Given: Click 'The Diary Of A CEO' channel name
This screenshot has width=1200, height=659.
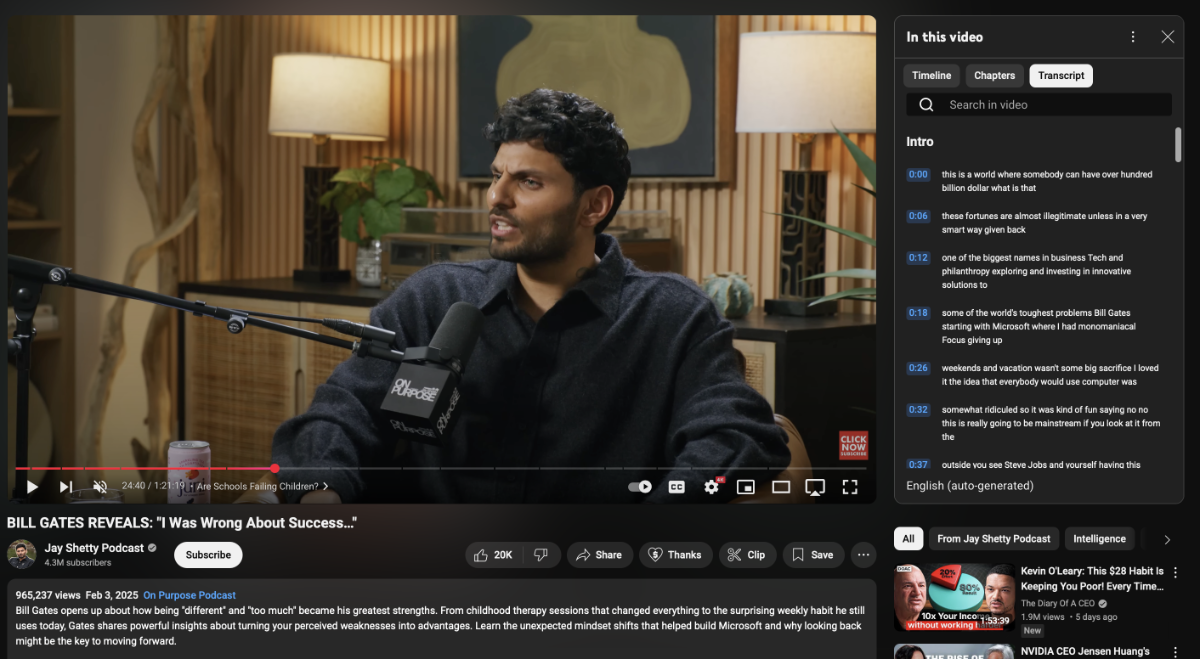Looking at the screenshot, I should [1057, 604].
